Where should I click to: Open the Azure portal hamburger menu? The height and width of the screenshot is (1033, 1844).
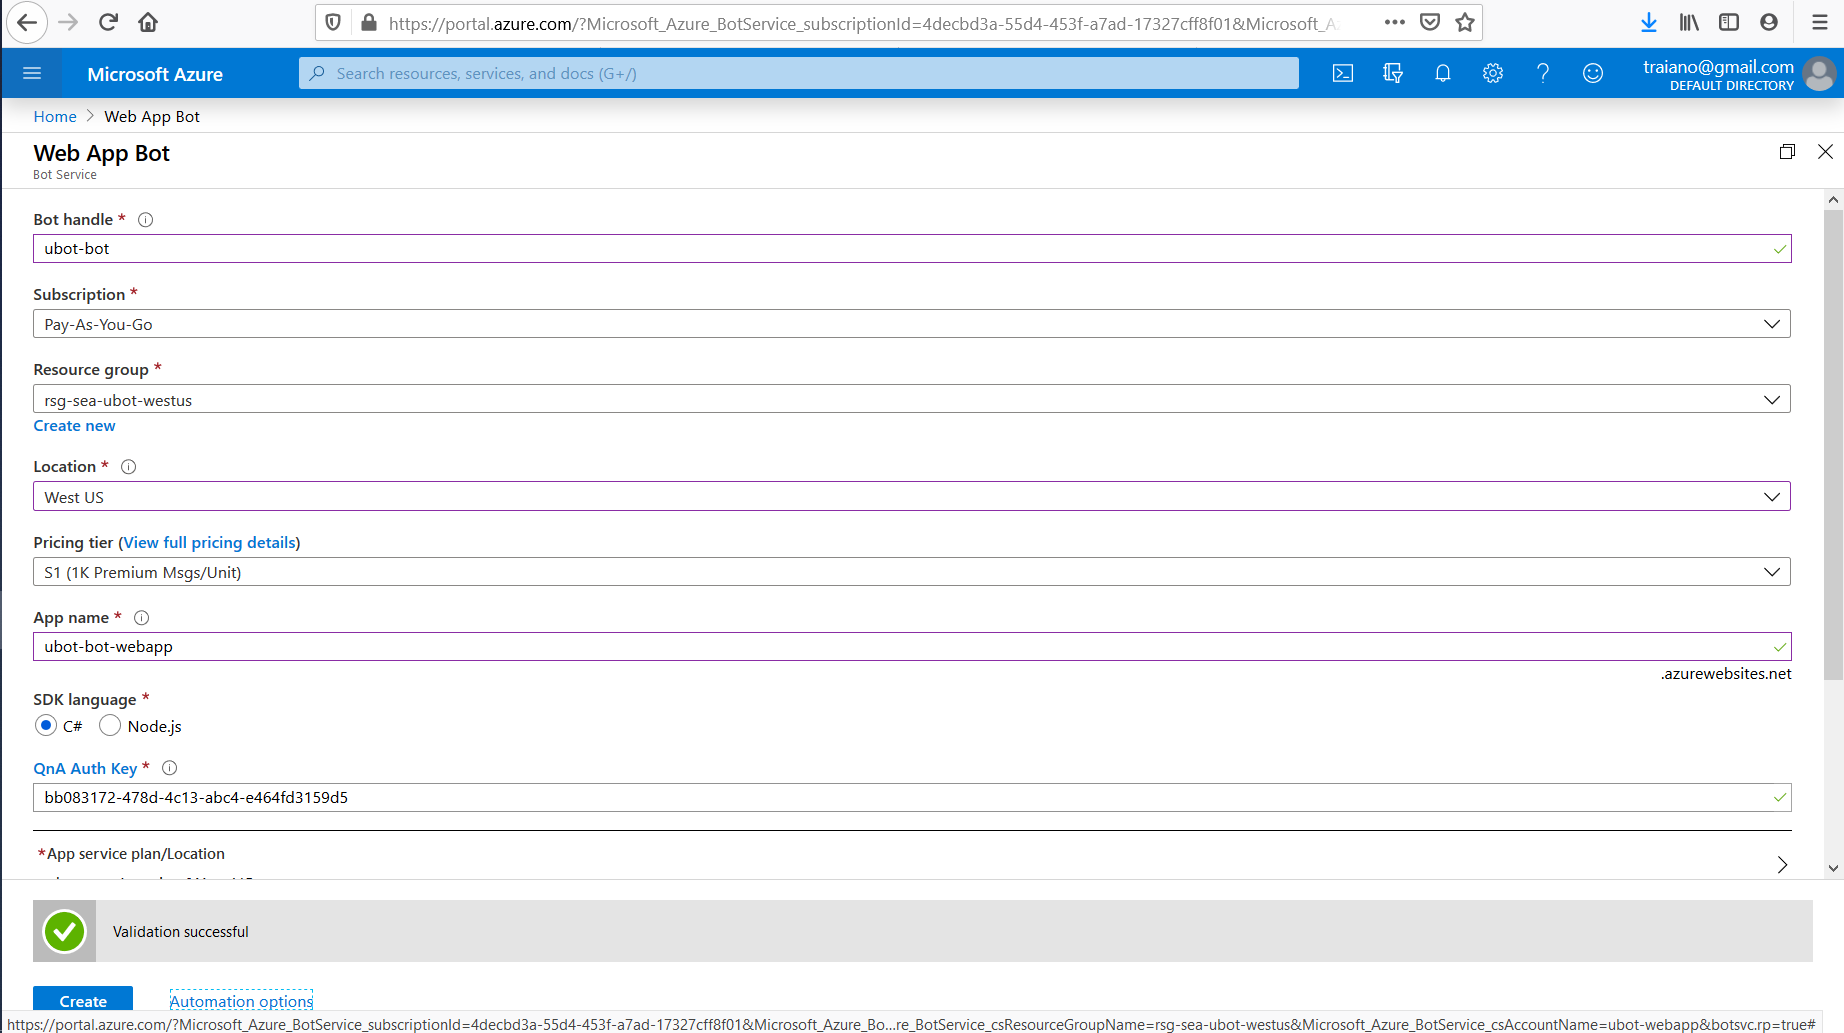click(32, 73)
